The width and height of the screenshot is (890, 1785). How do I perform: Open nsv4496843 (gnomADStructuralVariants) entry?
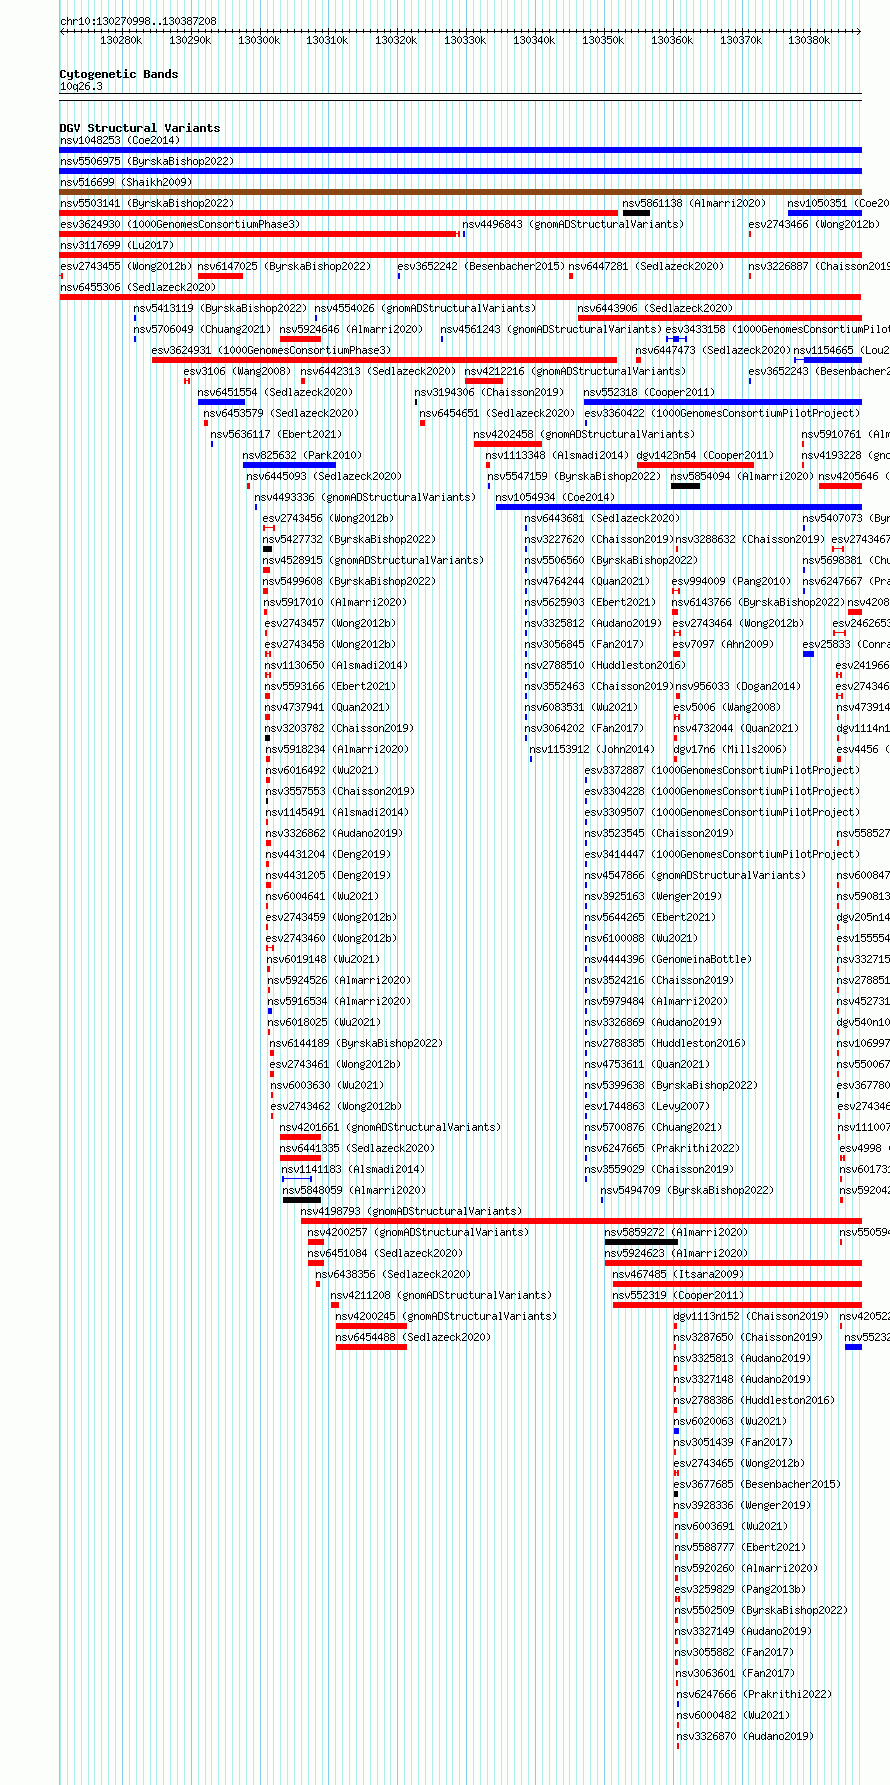pos(573,224)
